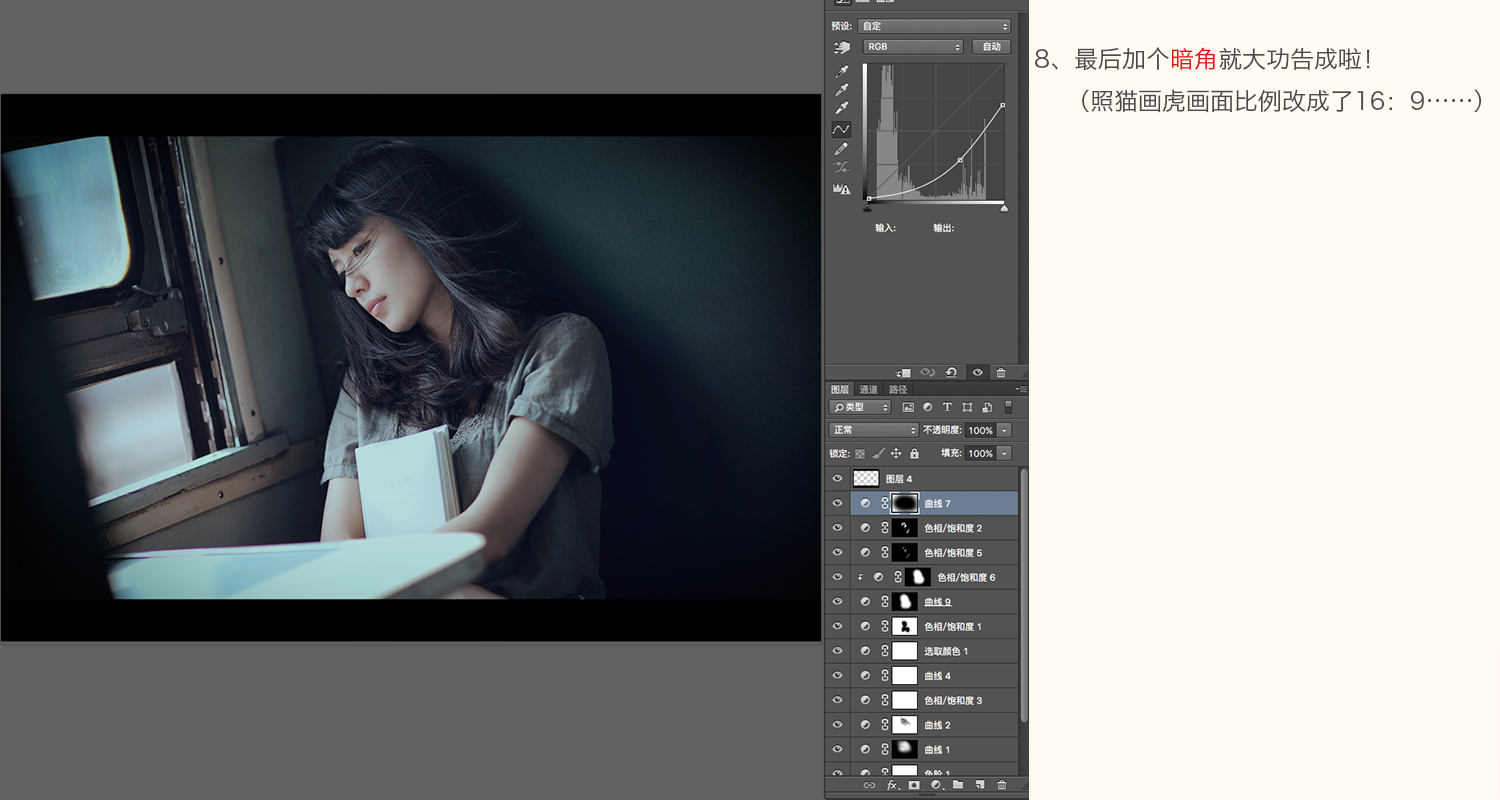
Task: Create a new group with the folder icon
Action: tap(958, 785)
